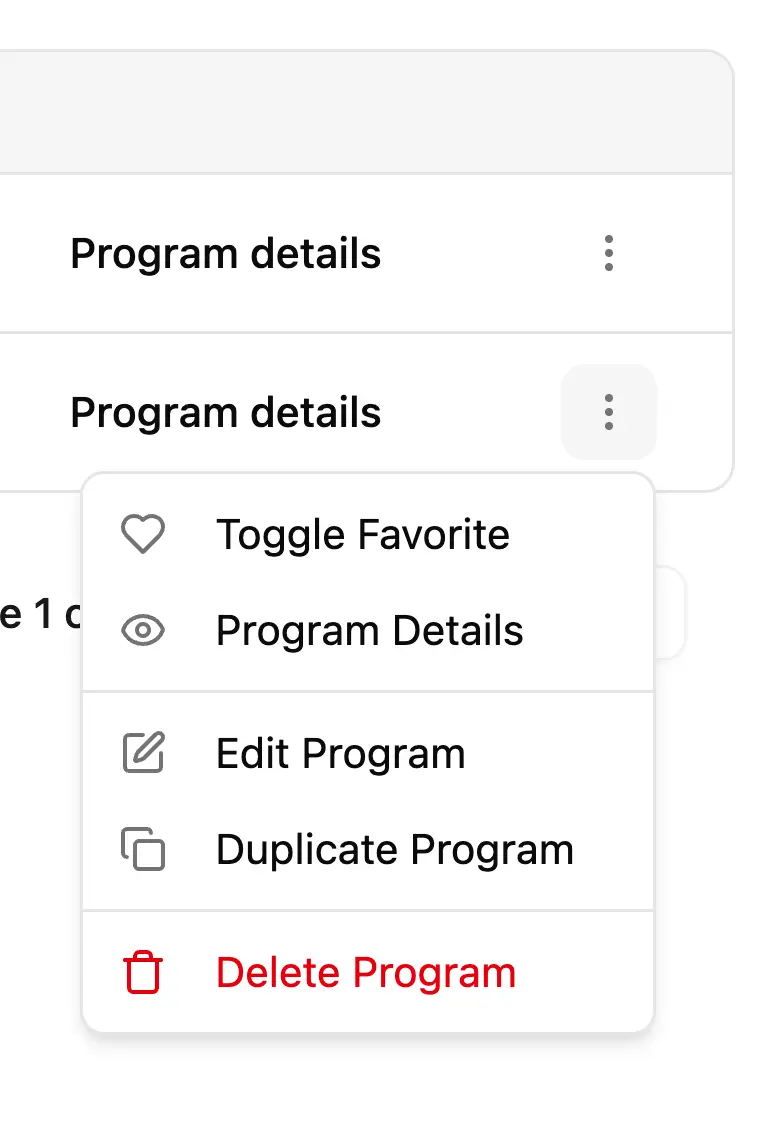Click the partially hidden button right of the menu
This screenshot has width=773, height=1139.
click(670, 612)
